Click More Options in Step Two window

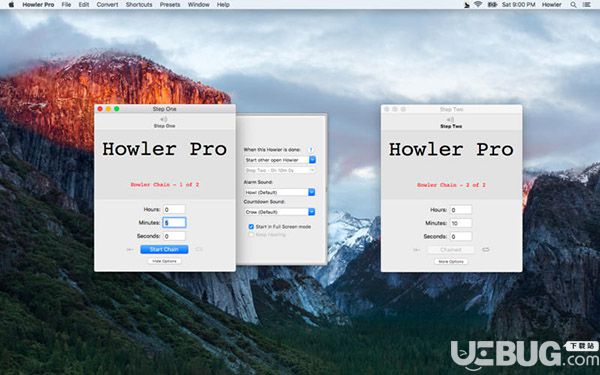point(451,262)
